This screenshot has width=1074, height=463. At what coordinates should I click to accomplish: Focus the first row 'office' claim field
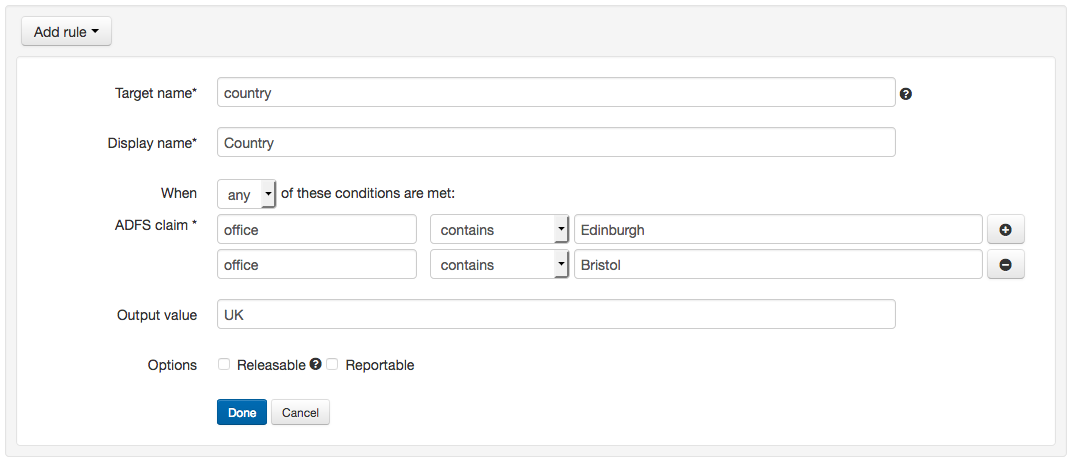316,230
